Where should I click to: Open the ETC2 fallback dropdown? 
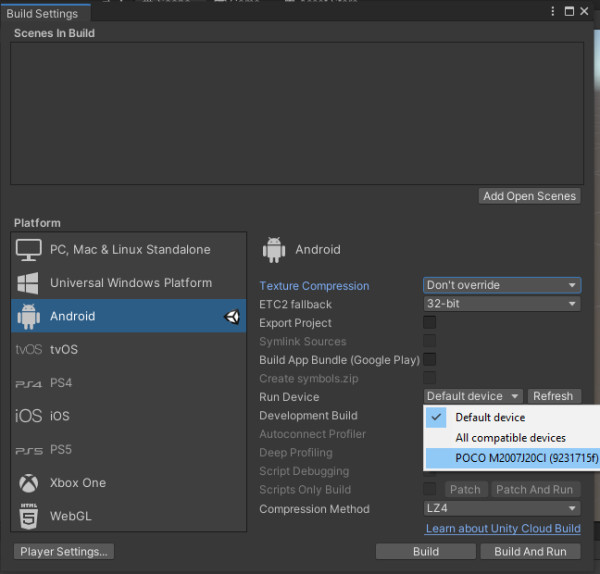tap(502, 304)
